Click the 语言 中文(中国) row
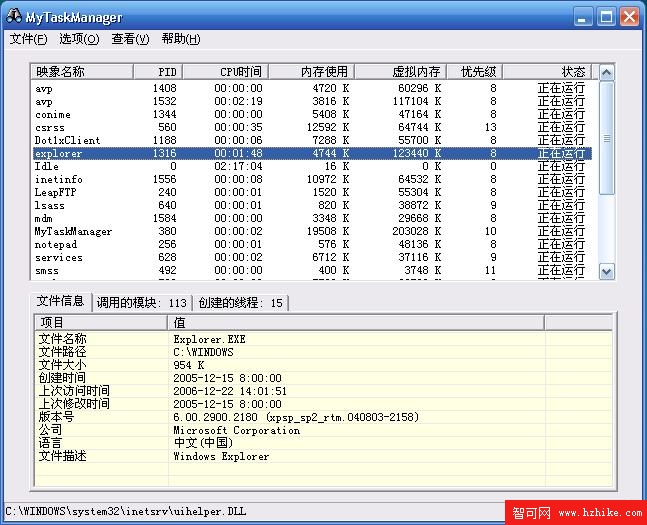This screenshot has width=647, height=525. pyautogui.click(x=324, y=443)
